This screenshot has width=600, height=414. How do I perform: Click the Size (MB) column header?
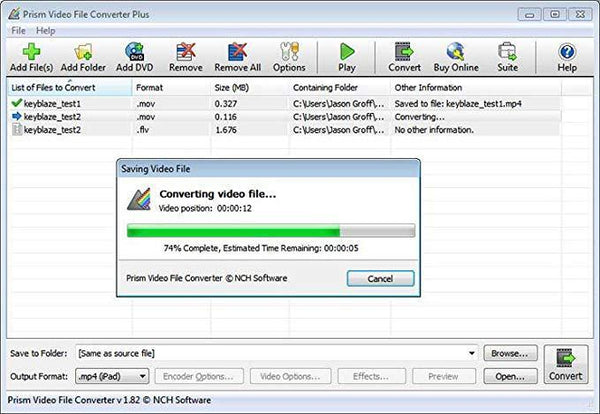point(250,88)
